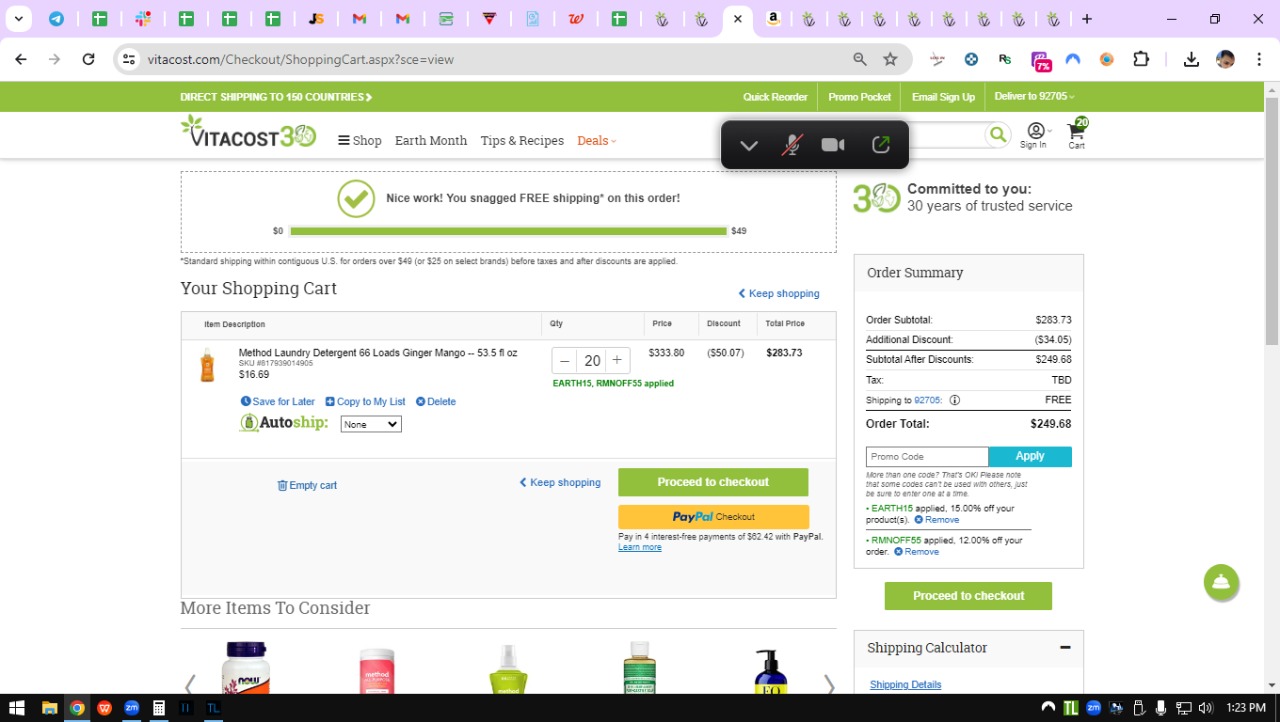The height and width of the screenshot is (722, 1280).
Task: Bookmark this page with the star
Action: [890, 59]
